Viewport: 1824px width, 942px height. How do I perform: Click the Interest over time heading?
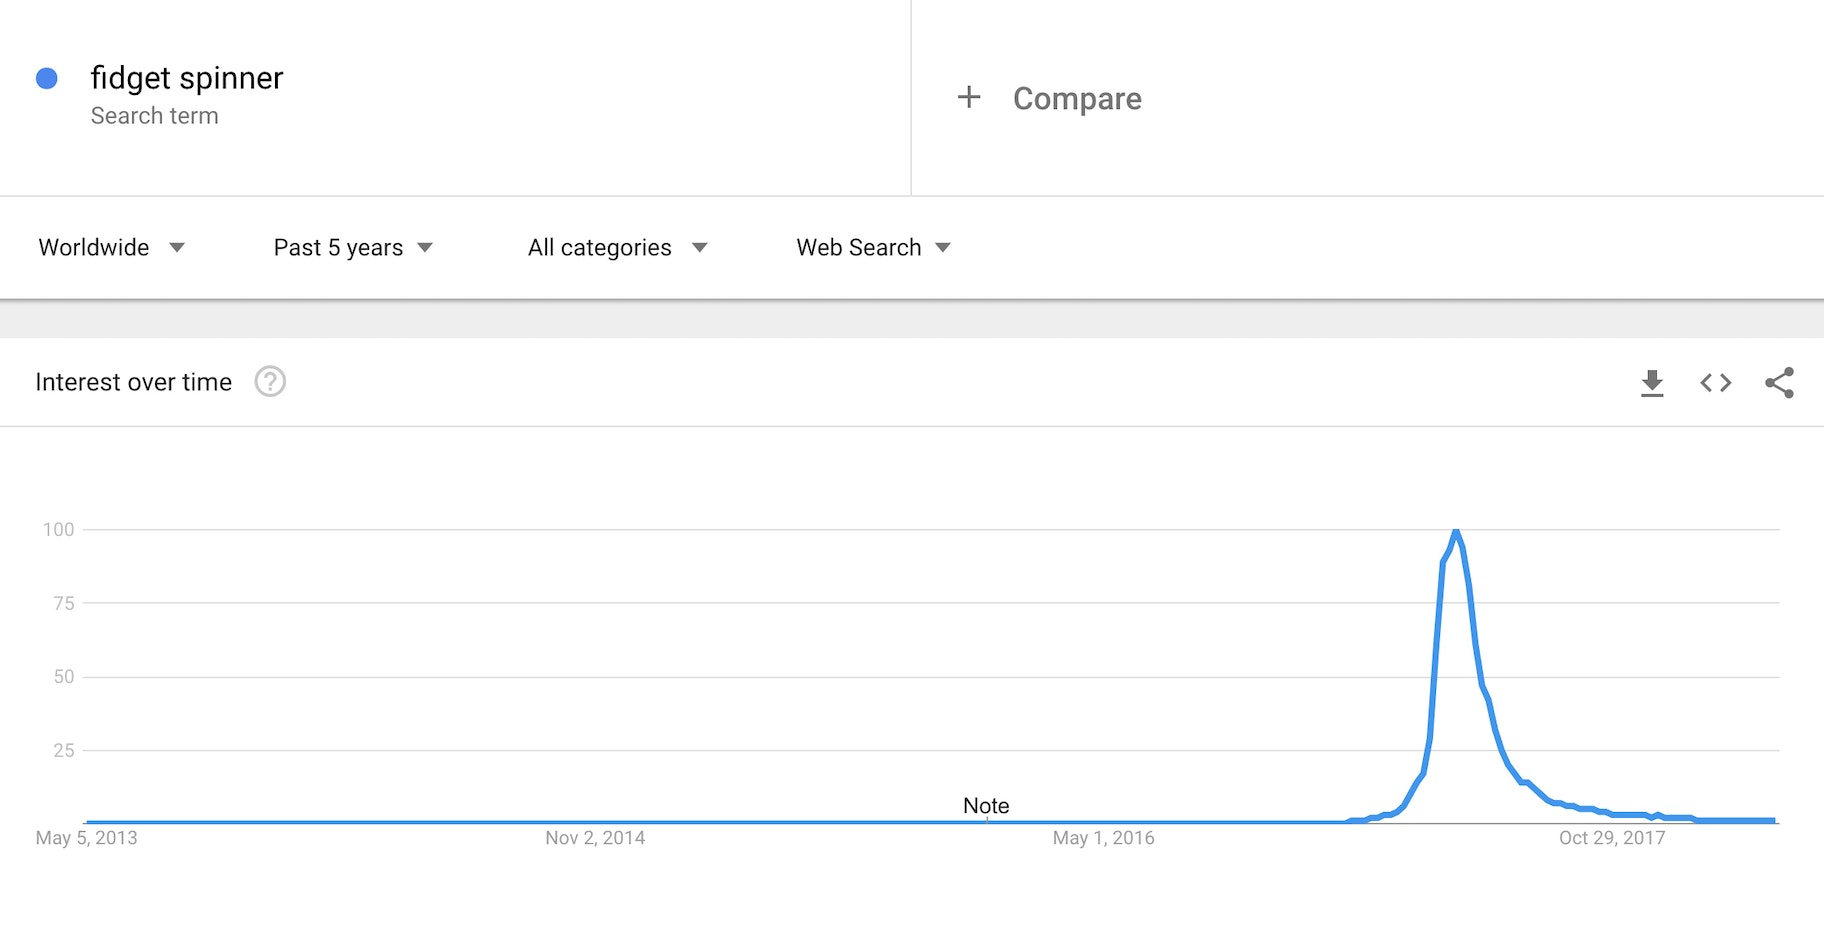coord(133,382)
